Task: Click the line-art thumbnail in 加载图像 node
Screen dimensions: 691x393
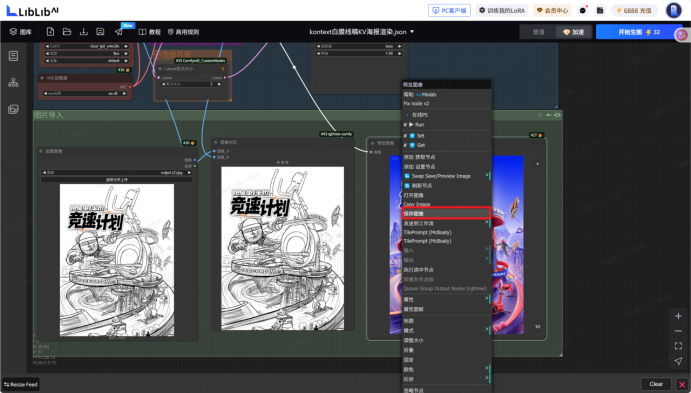Action: 117,260
